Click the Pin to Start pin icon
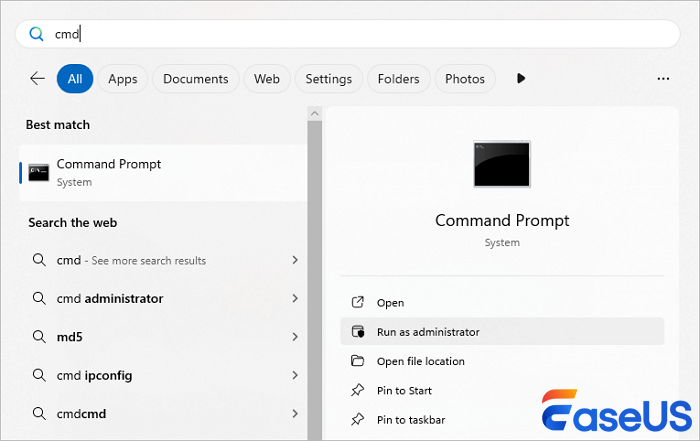Screen dimensions: 700x441 [x=358, y=391]
